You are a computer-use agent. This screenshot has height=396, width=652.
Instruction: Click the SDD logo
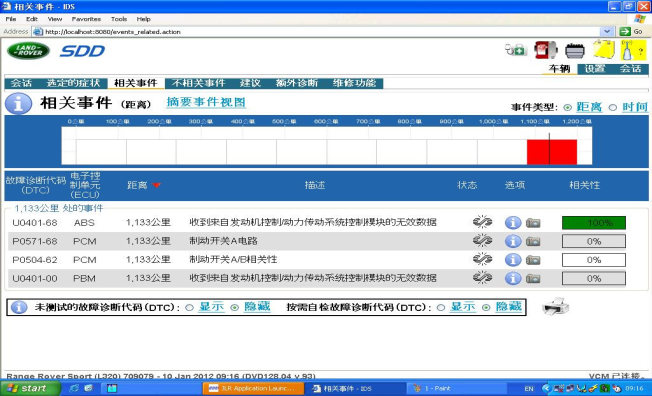click(x=82, y=51)
